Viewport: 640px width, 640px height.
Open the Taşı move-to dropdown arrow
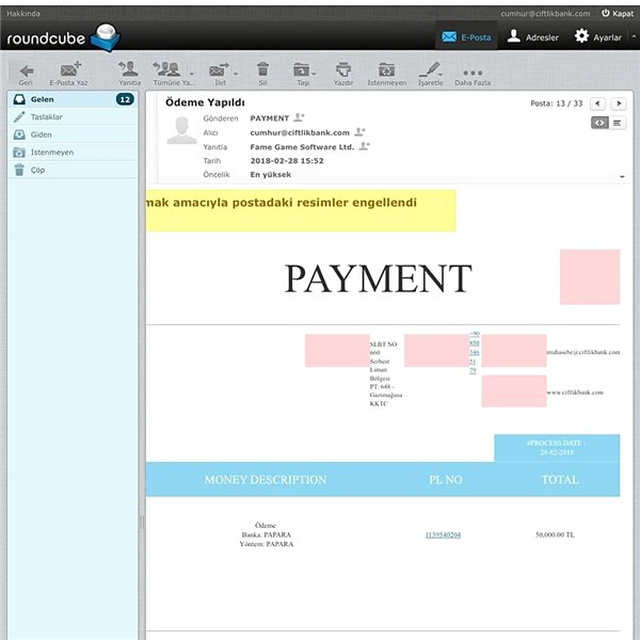313,74
